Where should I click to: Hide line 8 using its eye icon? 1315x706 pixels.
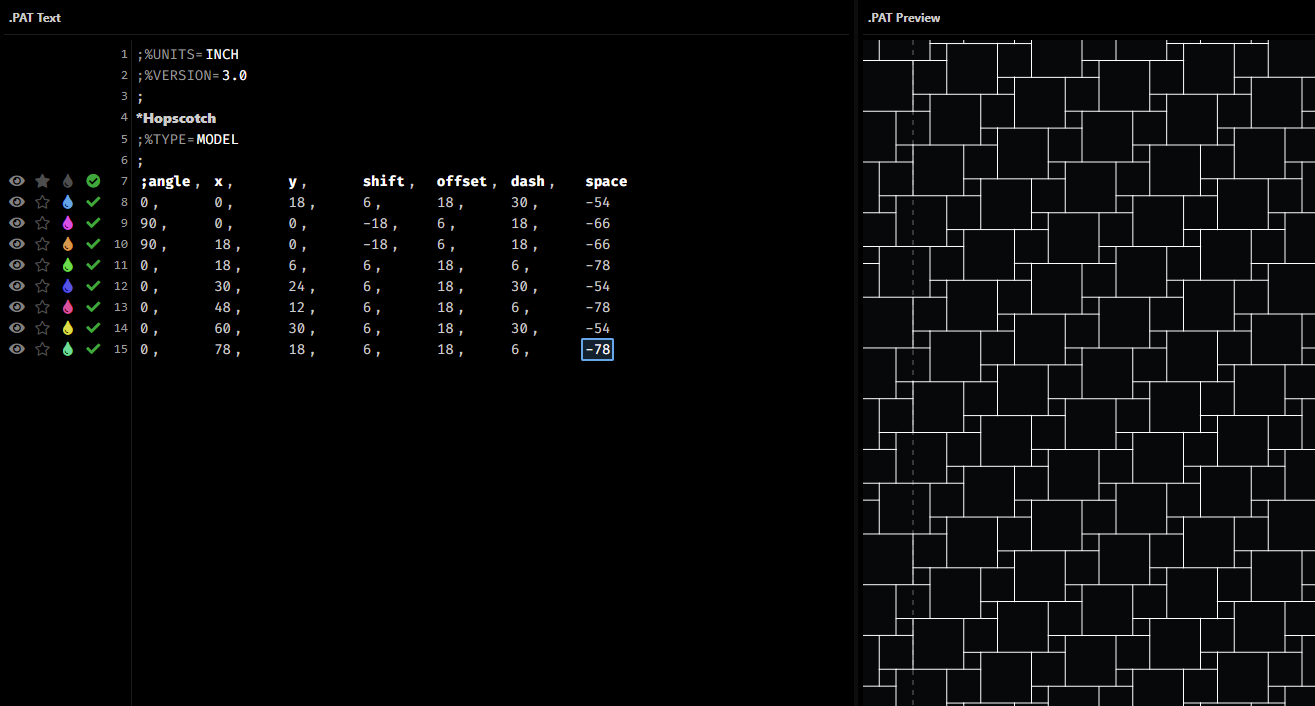point(17,202)
